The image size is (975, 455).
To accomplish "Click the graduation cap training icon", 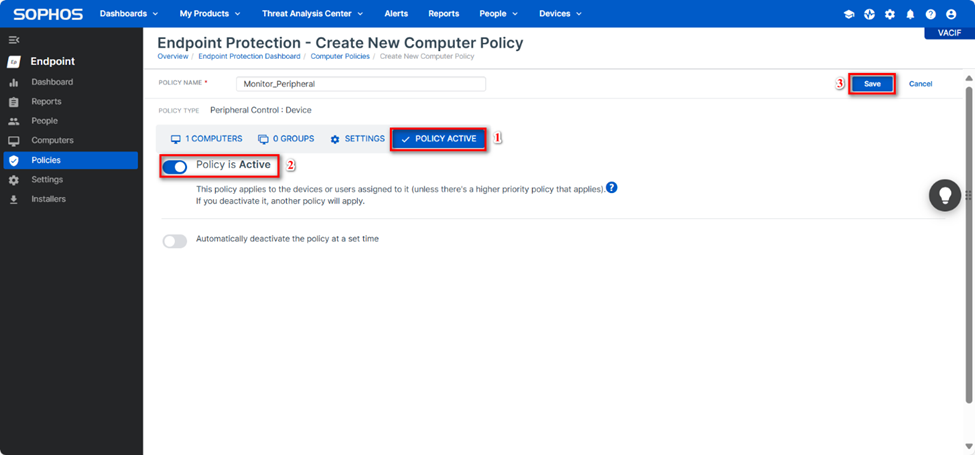I will pyautogui.click(x=849, y=14).
